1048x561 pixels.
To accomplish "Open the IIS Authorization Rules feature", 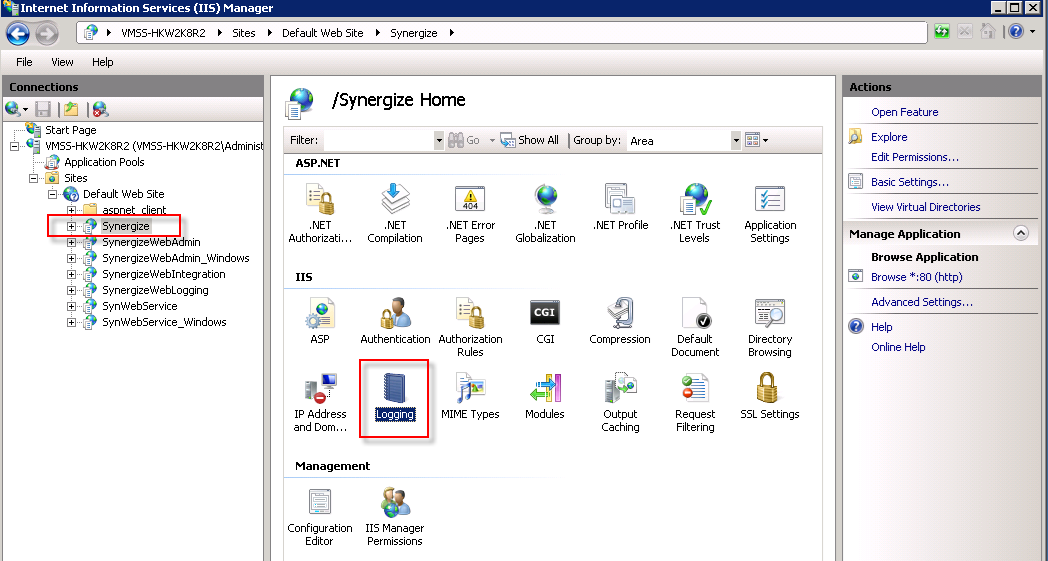I will (x=470, y=328).
